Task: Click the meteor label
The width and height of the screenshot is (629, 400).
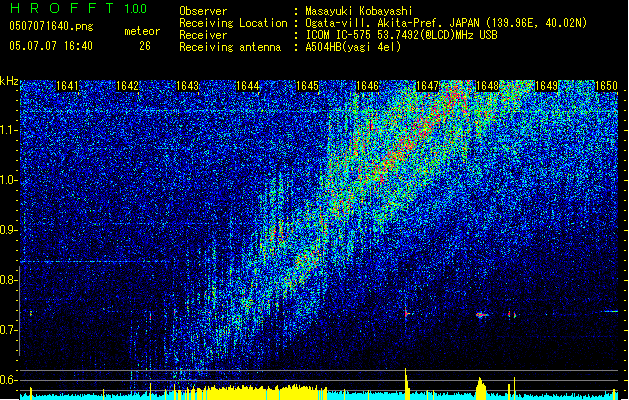Action: [x=142, y=31]
